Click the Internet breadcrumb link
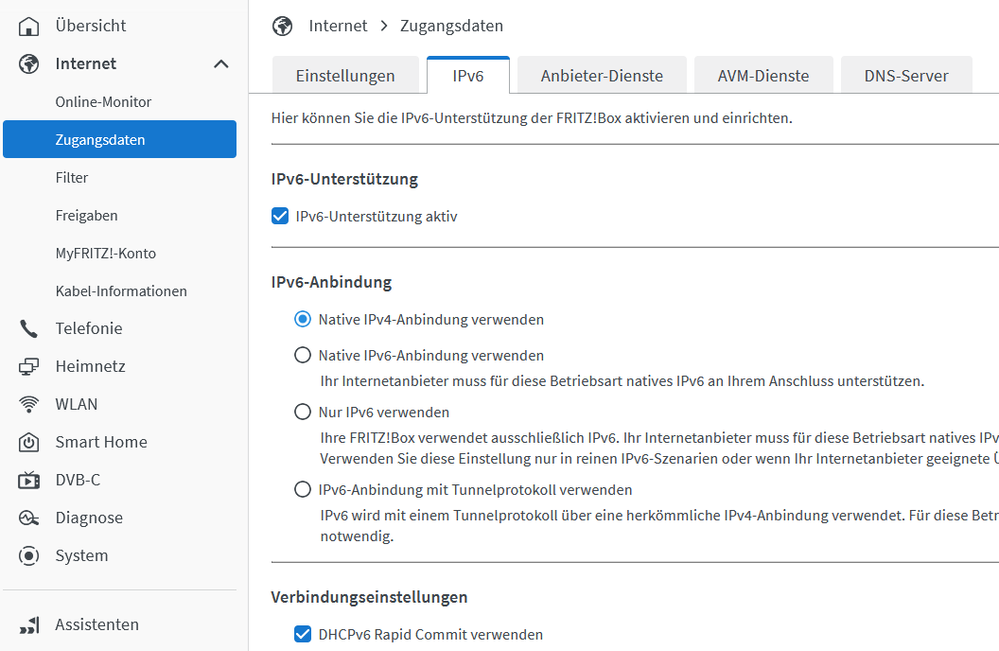This screenshot has height=651, width=999. [x=338, y=26]
